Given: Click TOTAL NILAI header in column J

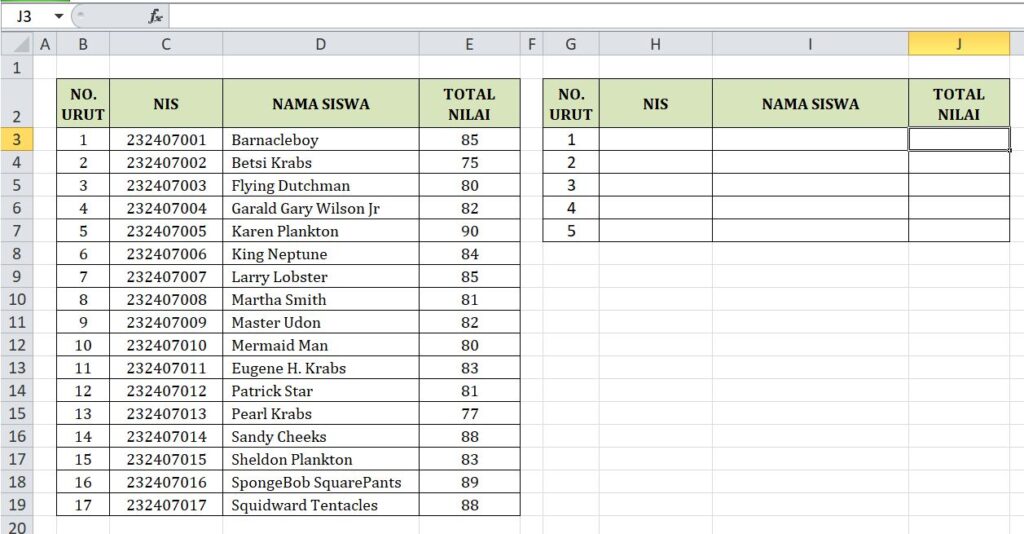Looking at the screenshot, I should [959, 103].
